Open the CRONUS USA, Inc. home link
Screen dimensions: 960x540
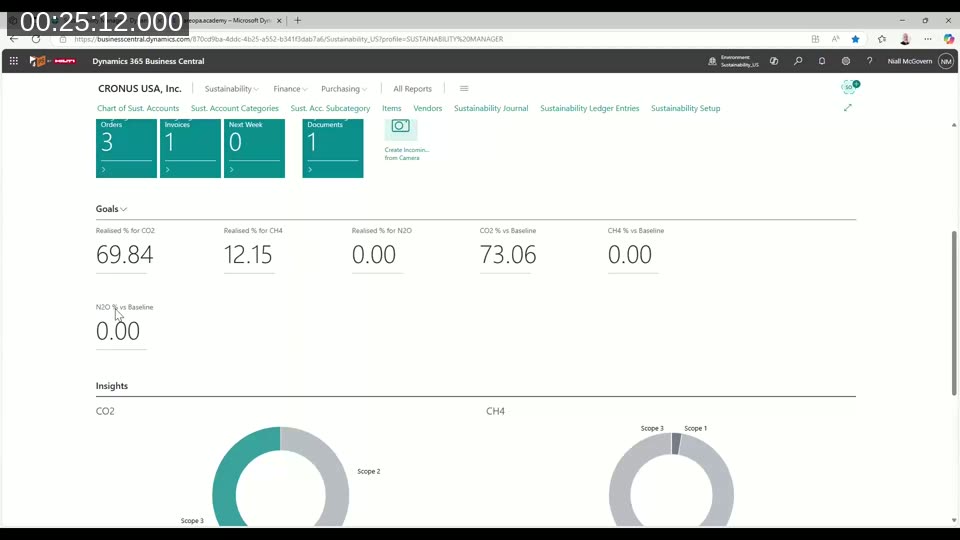140,89
